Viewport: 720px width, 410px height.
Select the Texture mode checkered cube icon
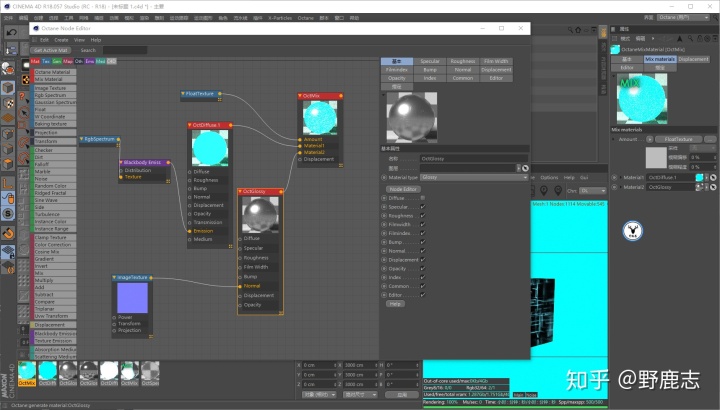pos(8,103)
